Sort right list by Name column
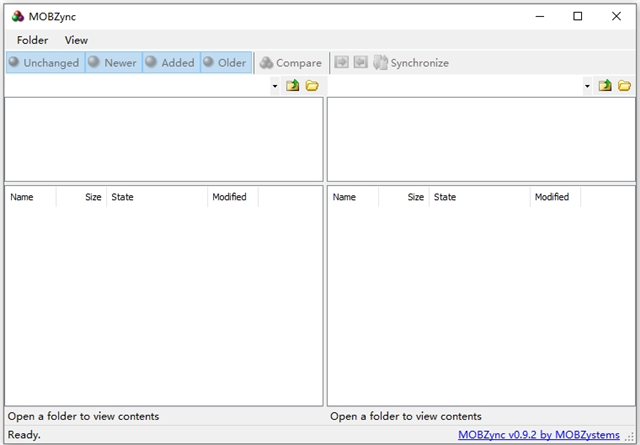This screenshot has width=640, height=445. (353, 197)
